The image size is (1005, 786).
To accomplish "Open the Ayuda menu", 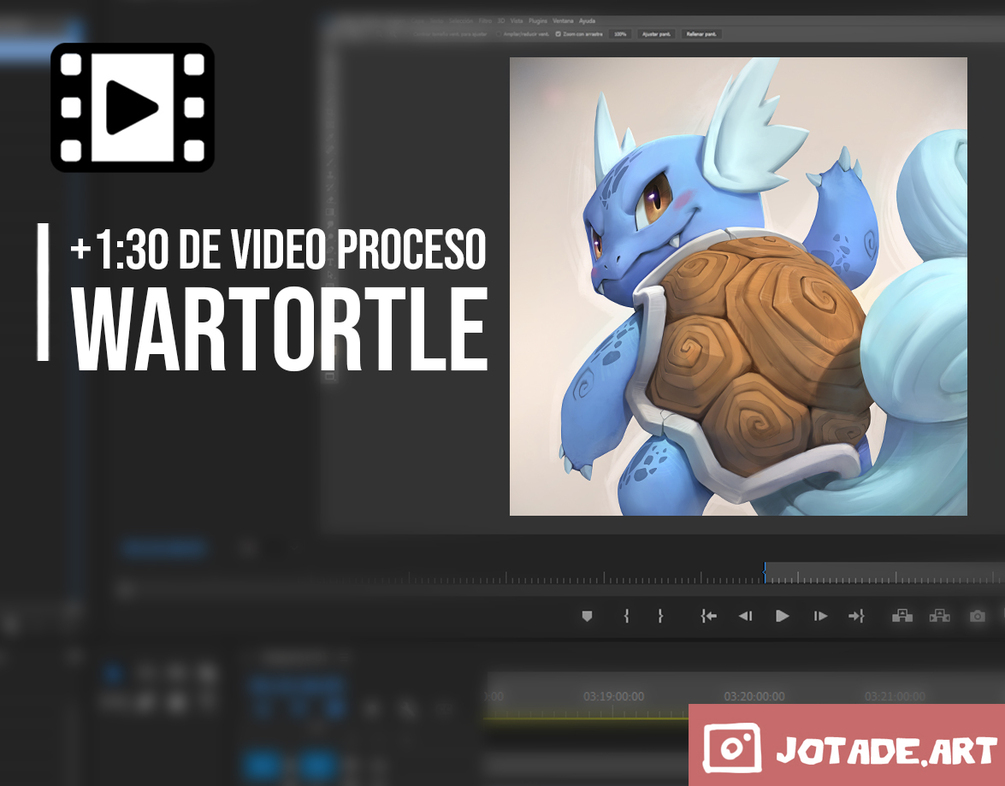I will (587, 21).
